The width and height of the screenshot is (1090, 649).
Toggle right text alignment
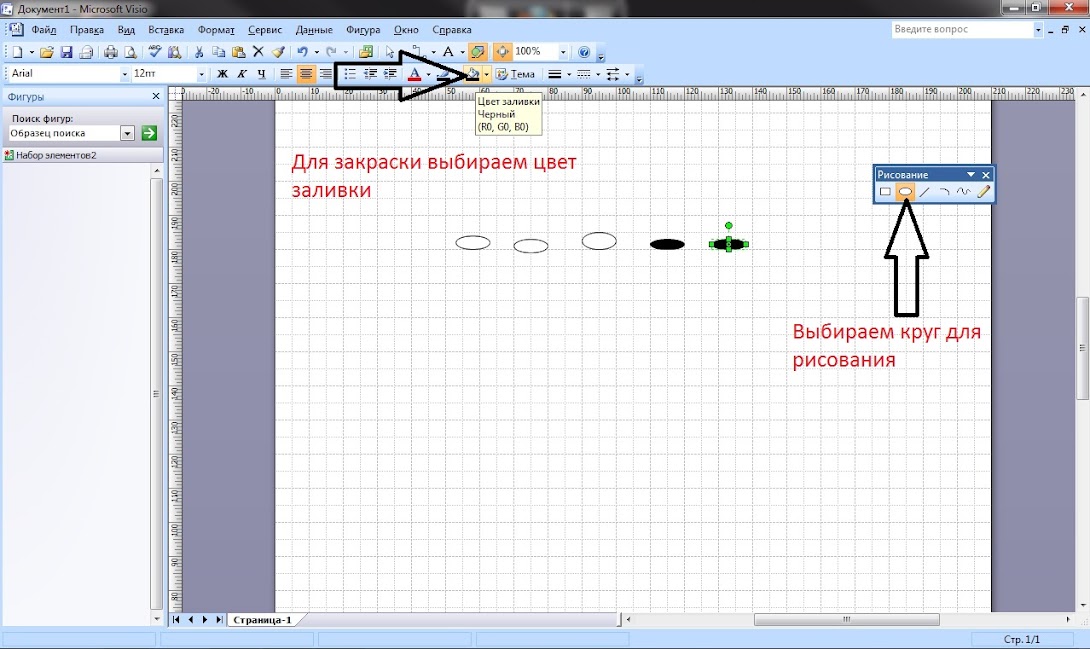[325, 74]
